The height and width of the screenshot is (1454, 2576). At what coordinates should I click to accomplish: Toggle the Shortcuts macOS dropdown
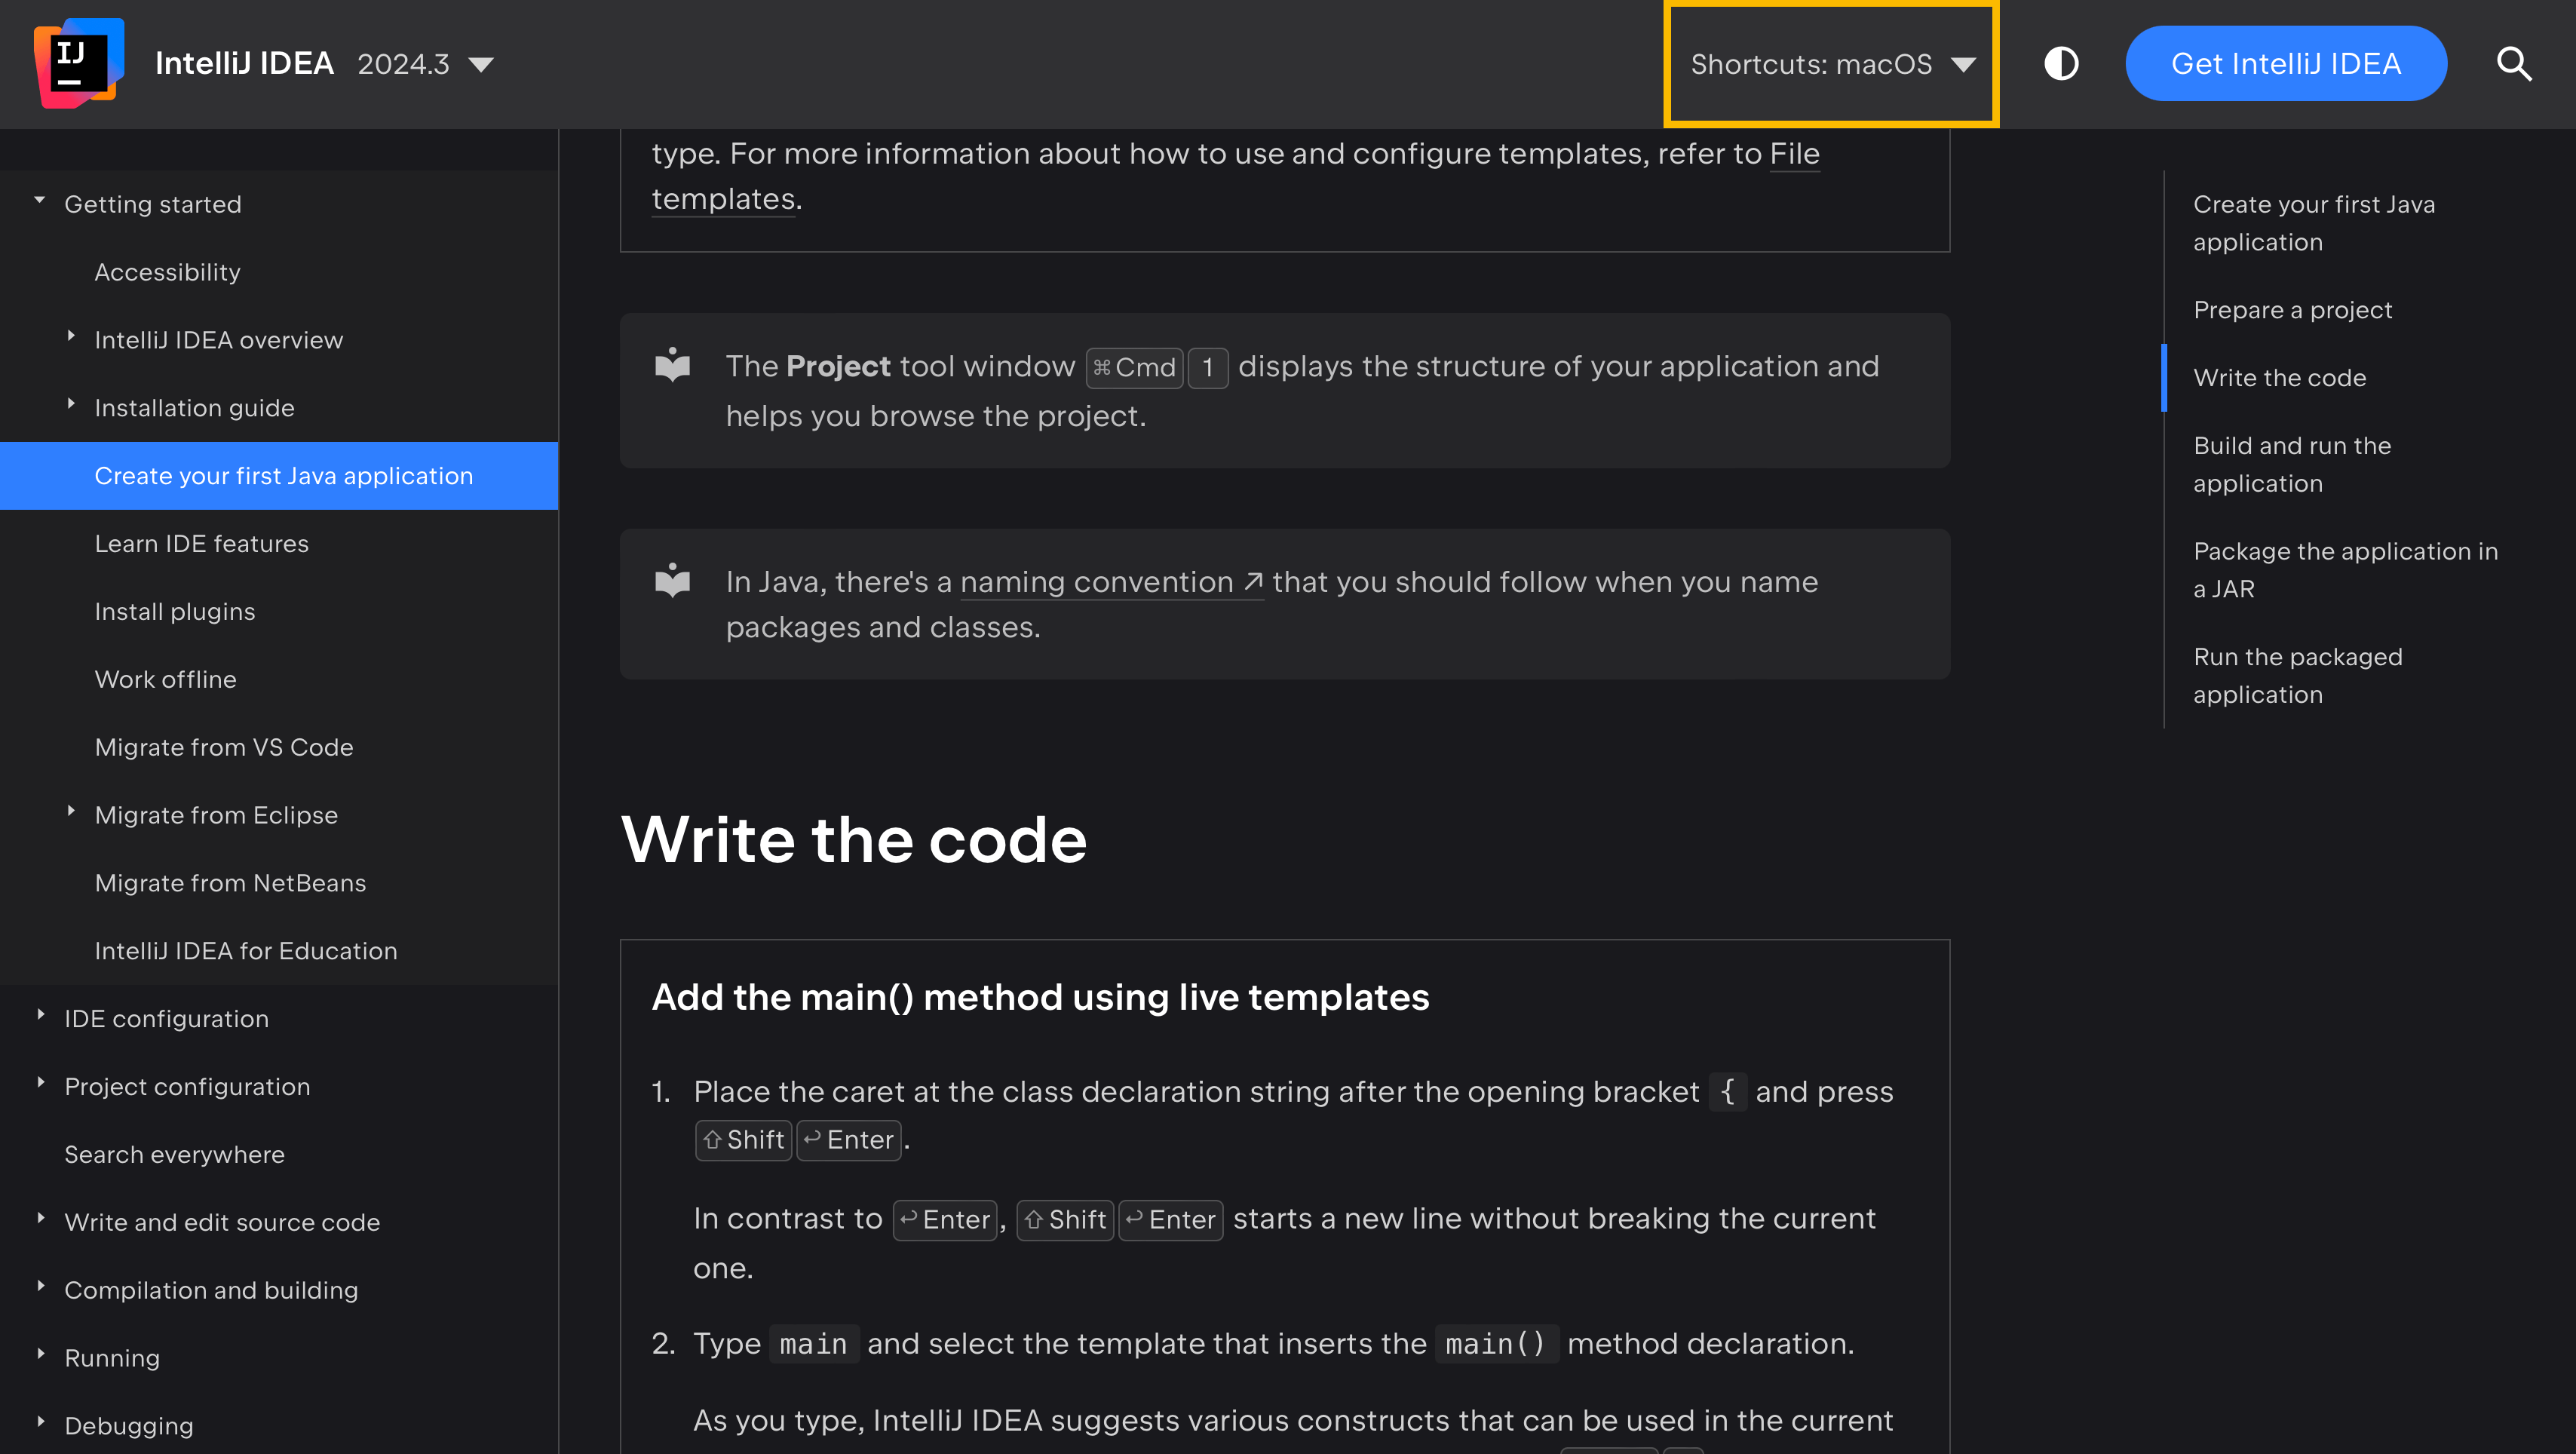[x=1829, y=63]
